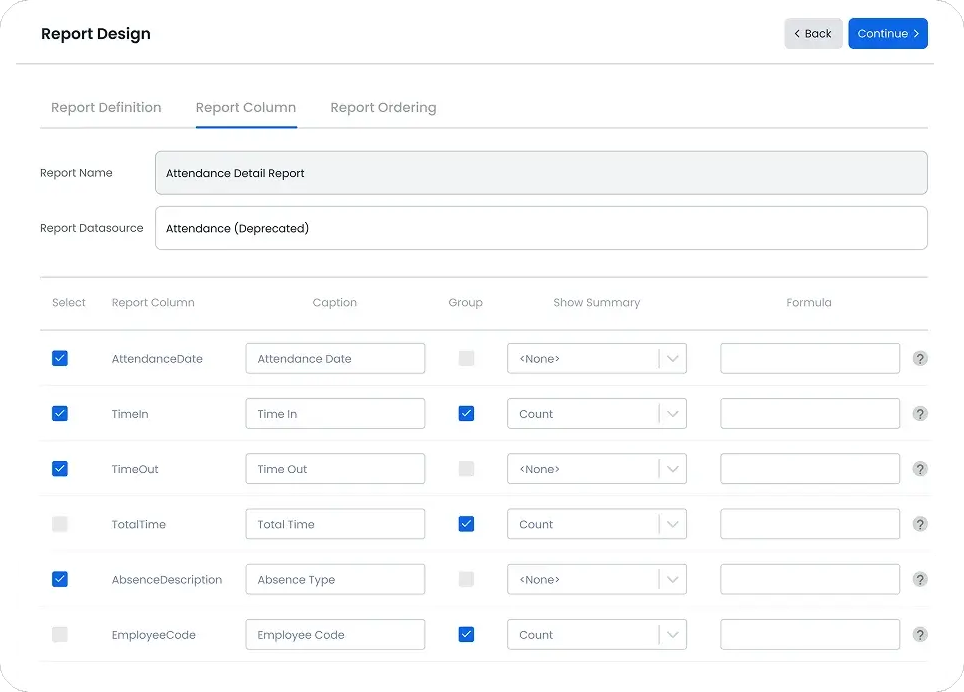
Task: Edit the Report Name field
Action: click(x=541, y=173)
